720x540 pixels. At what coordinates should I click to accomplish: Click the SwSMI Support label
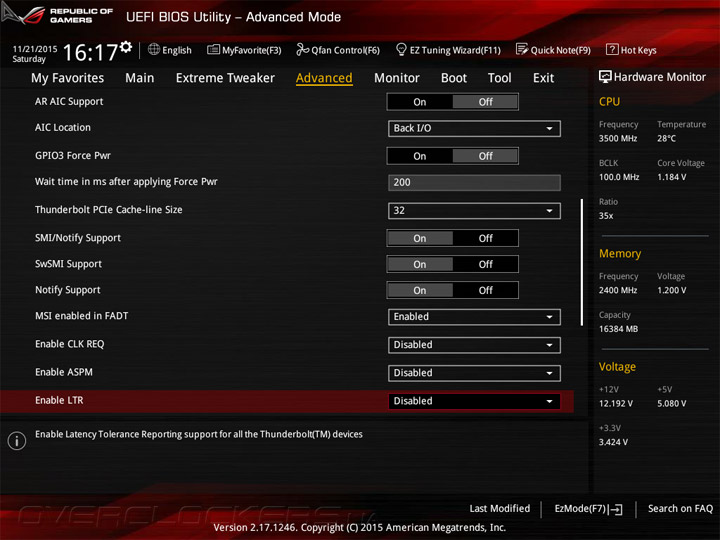point(68,264)
